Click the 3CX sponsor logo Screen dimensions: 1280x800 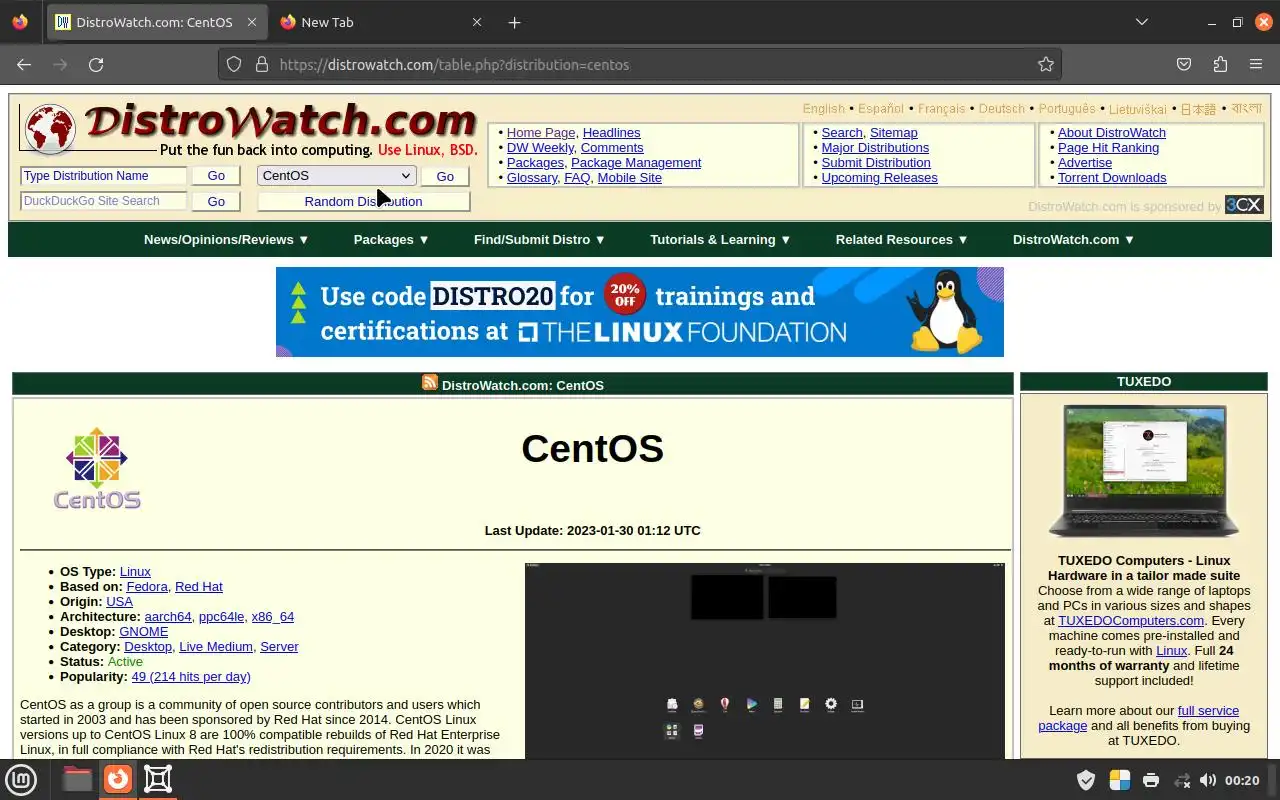[x=1244, y=205]
